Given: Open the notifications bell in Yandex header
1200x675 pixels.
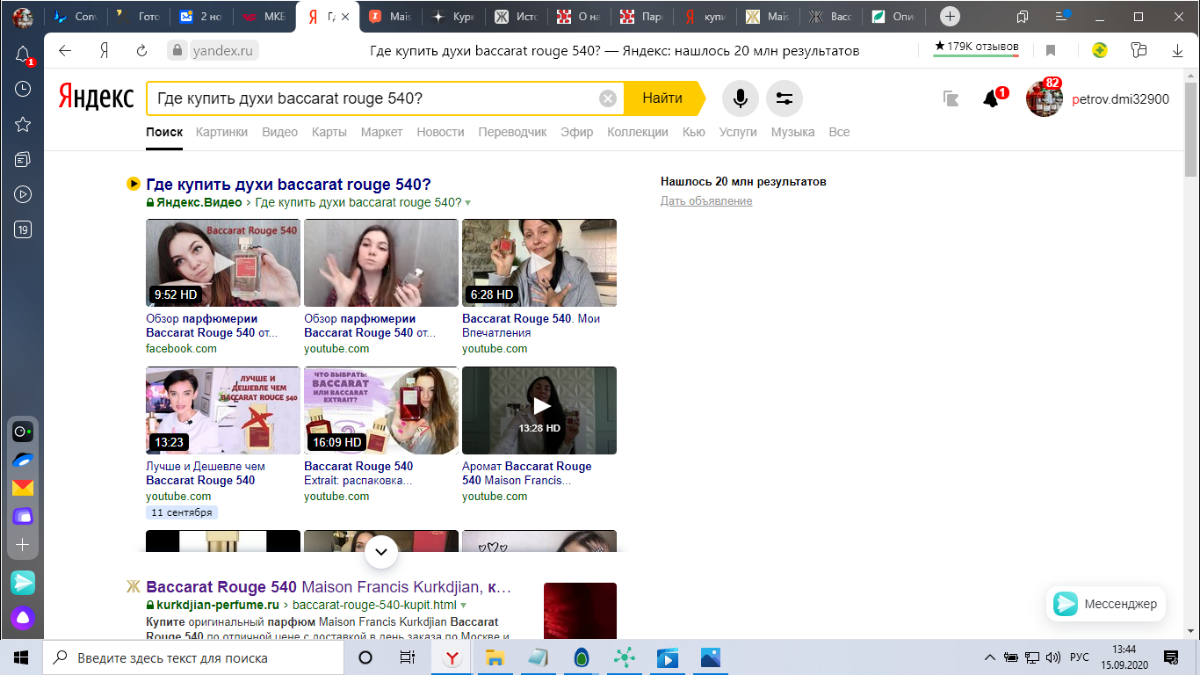Looking at the screenshot, I should point(991,98).
